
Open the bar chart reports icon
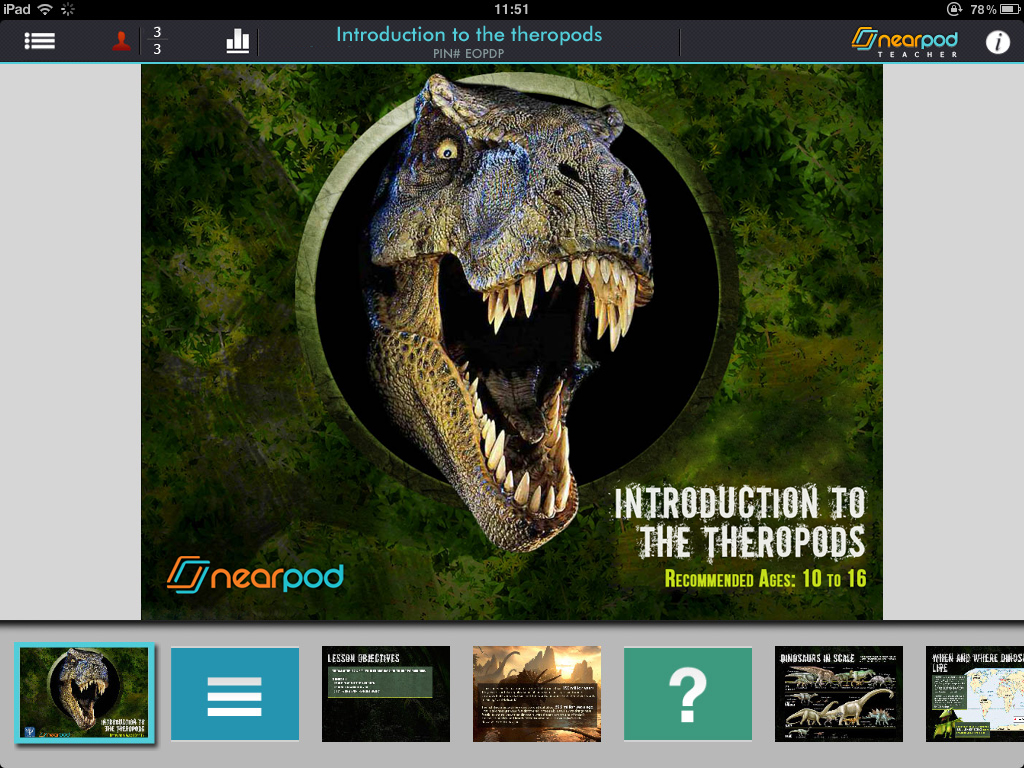238,41
